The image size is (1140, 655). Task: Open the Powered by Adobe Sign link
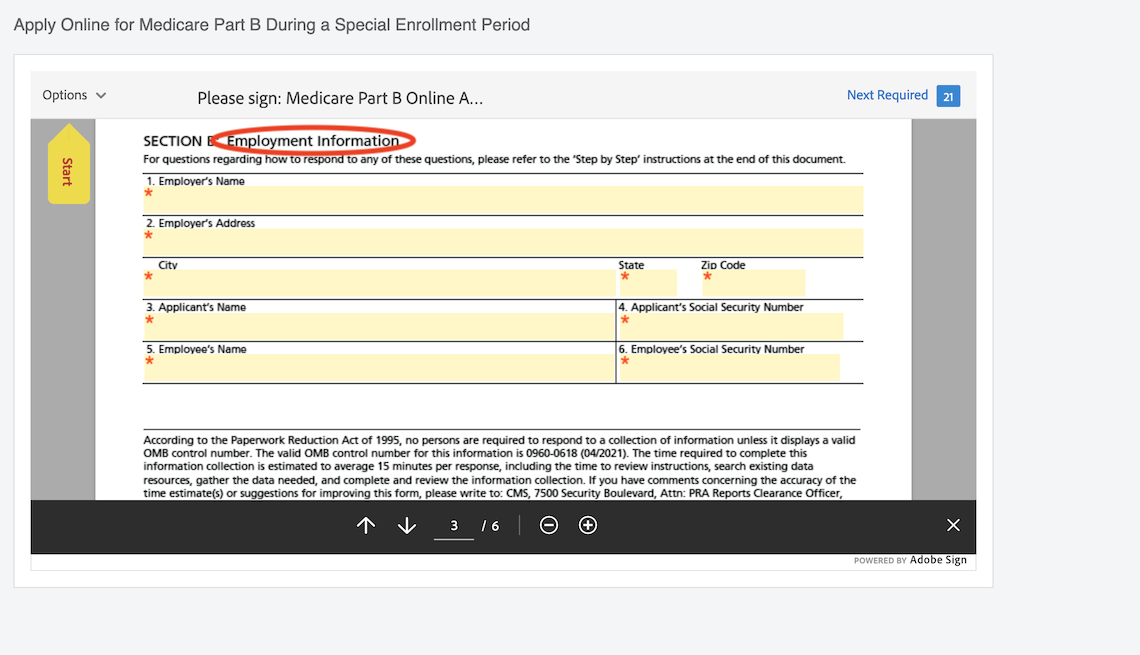[911, 560]
